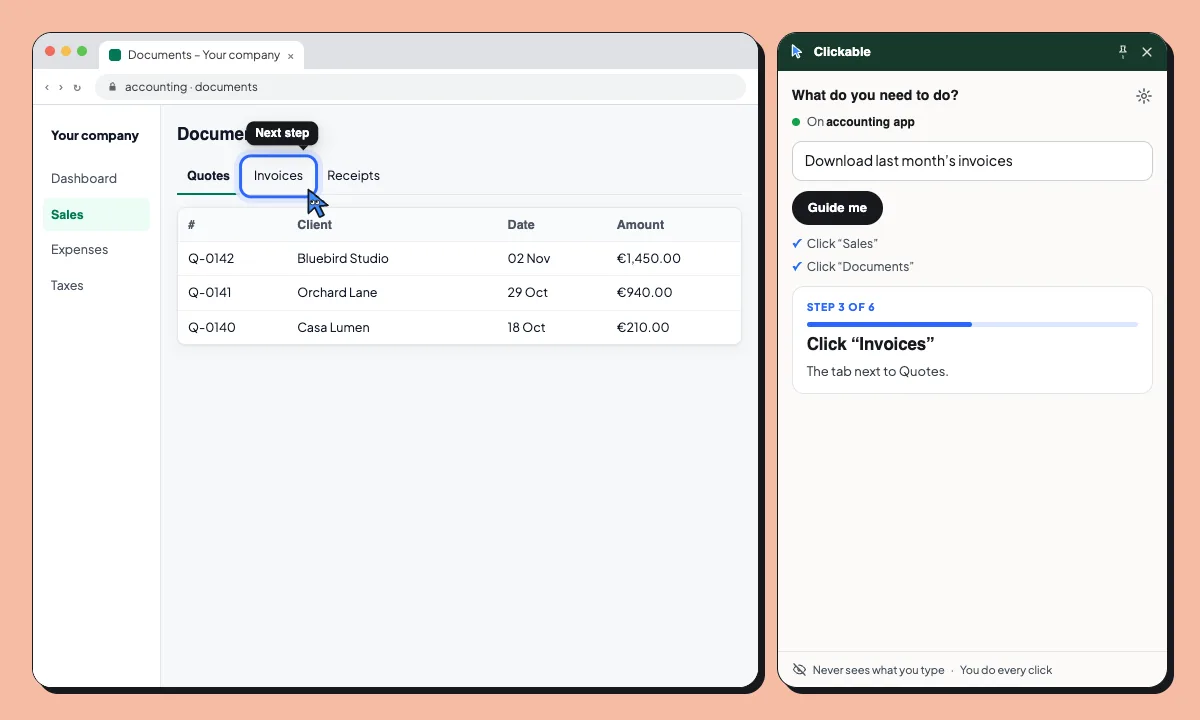The height and width of the screenshot is (720, 1200).
Task: Open Clickable settings gear
Action: coord(1144,96)
